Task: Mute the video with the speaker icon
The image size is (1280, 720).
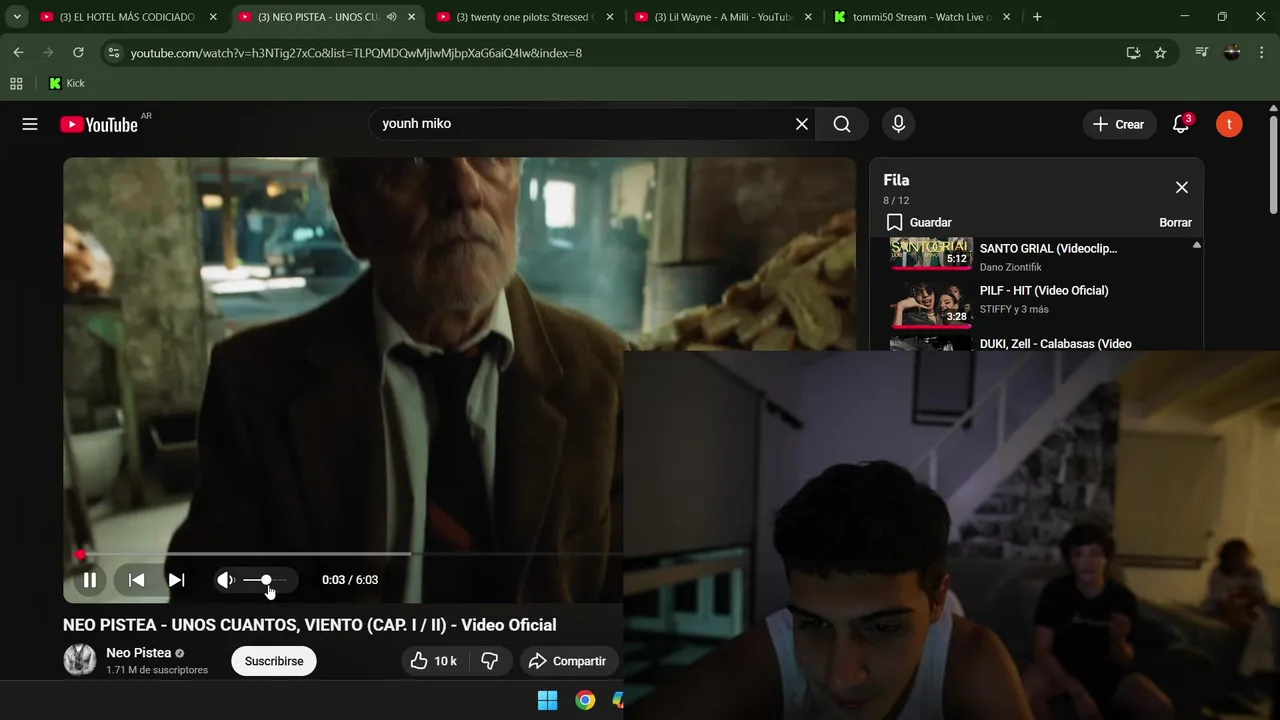Action: [x=226, y=580]
